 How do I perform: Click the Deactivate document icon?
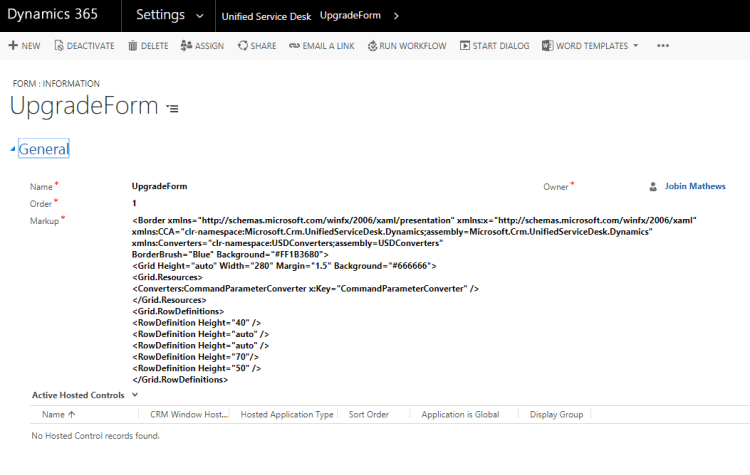tap(59, 45)
